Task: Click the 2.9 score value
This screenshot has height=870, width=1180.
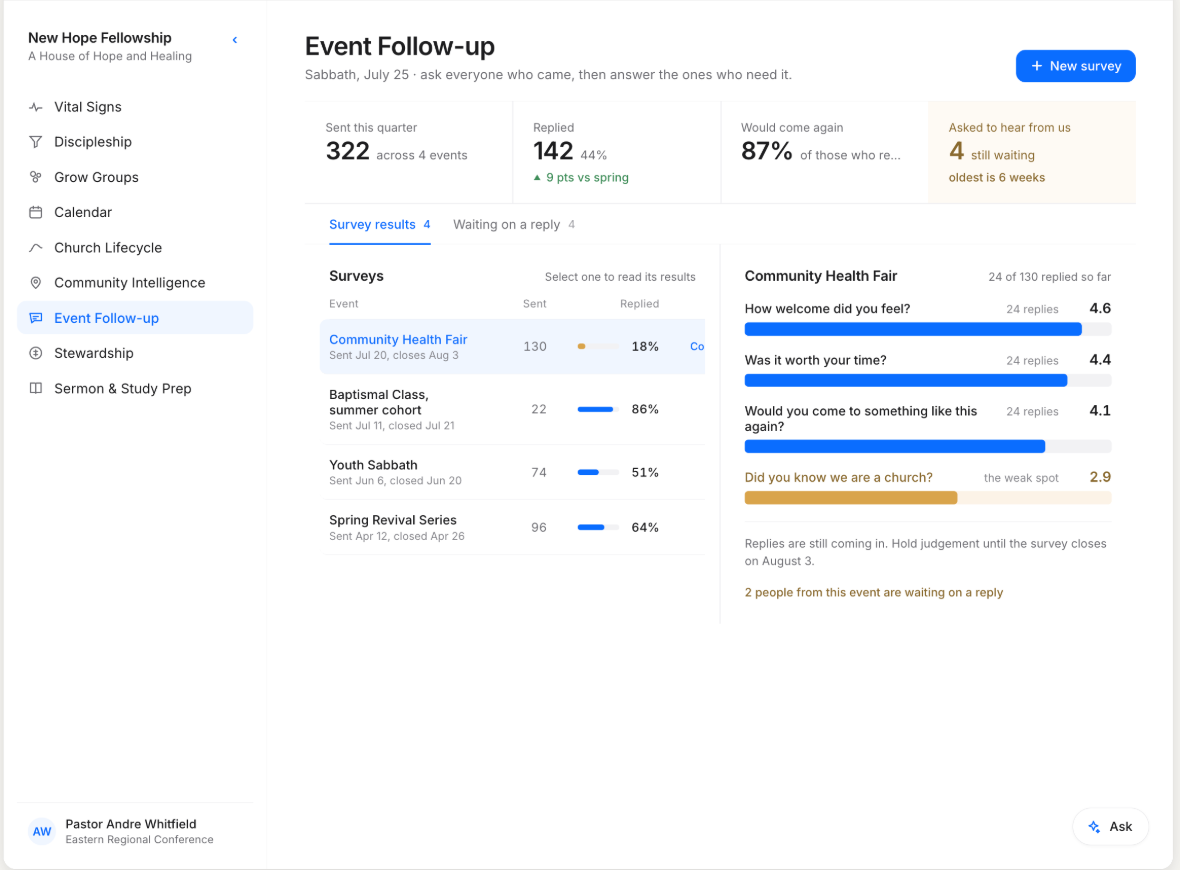Action: point(1100,477)
